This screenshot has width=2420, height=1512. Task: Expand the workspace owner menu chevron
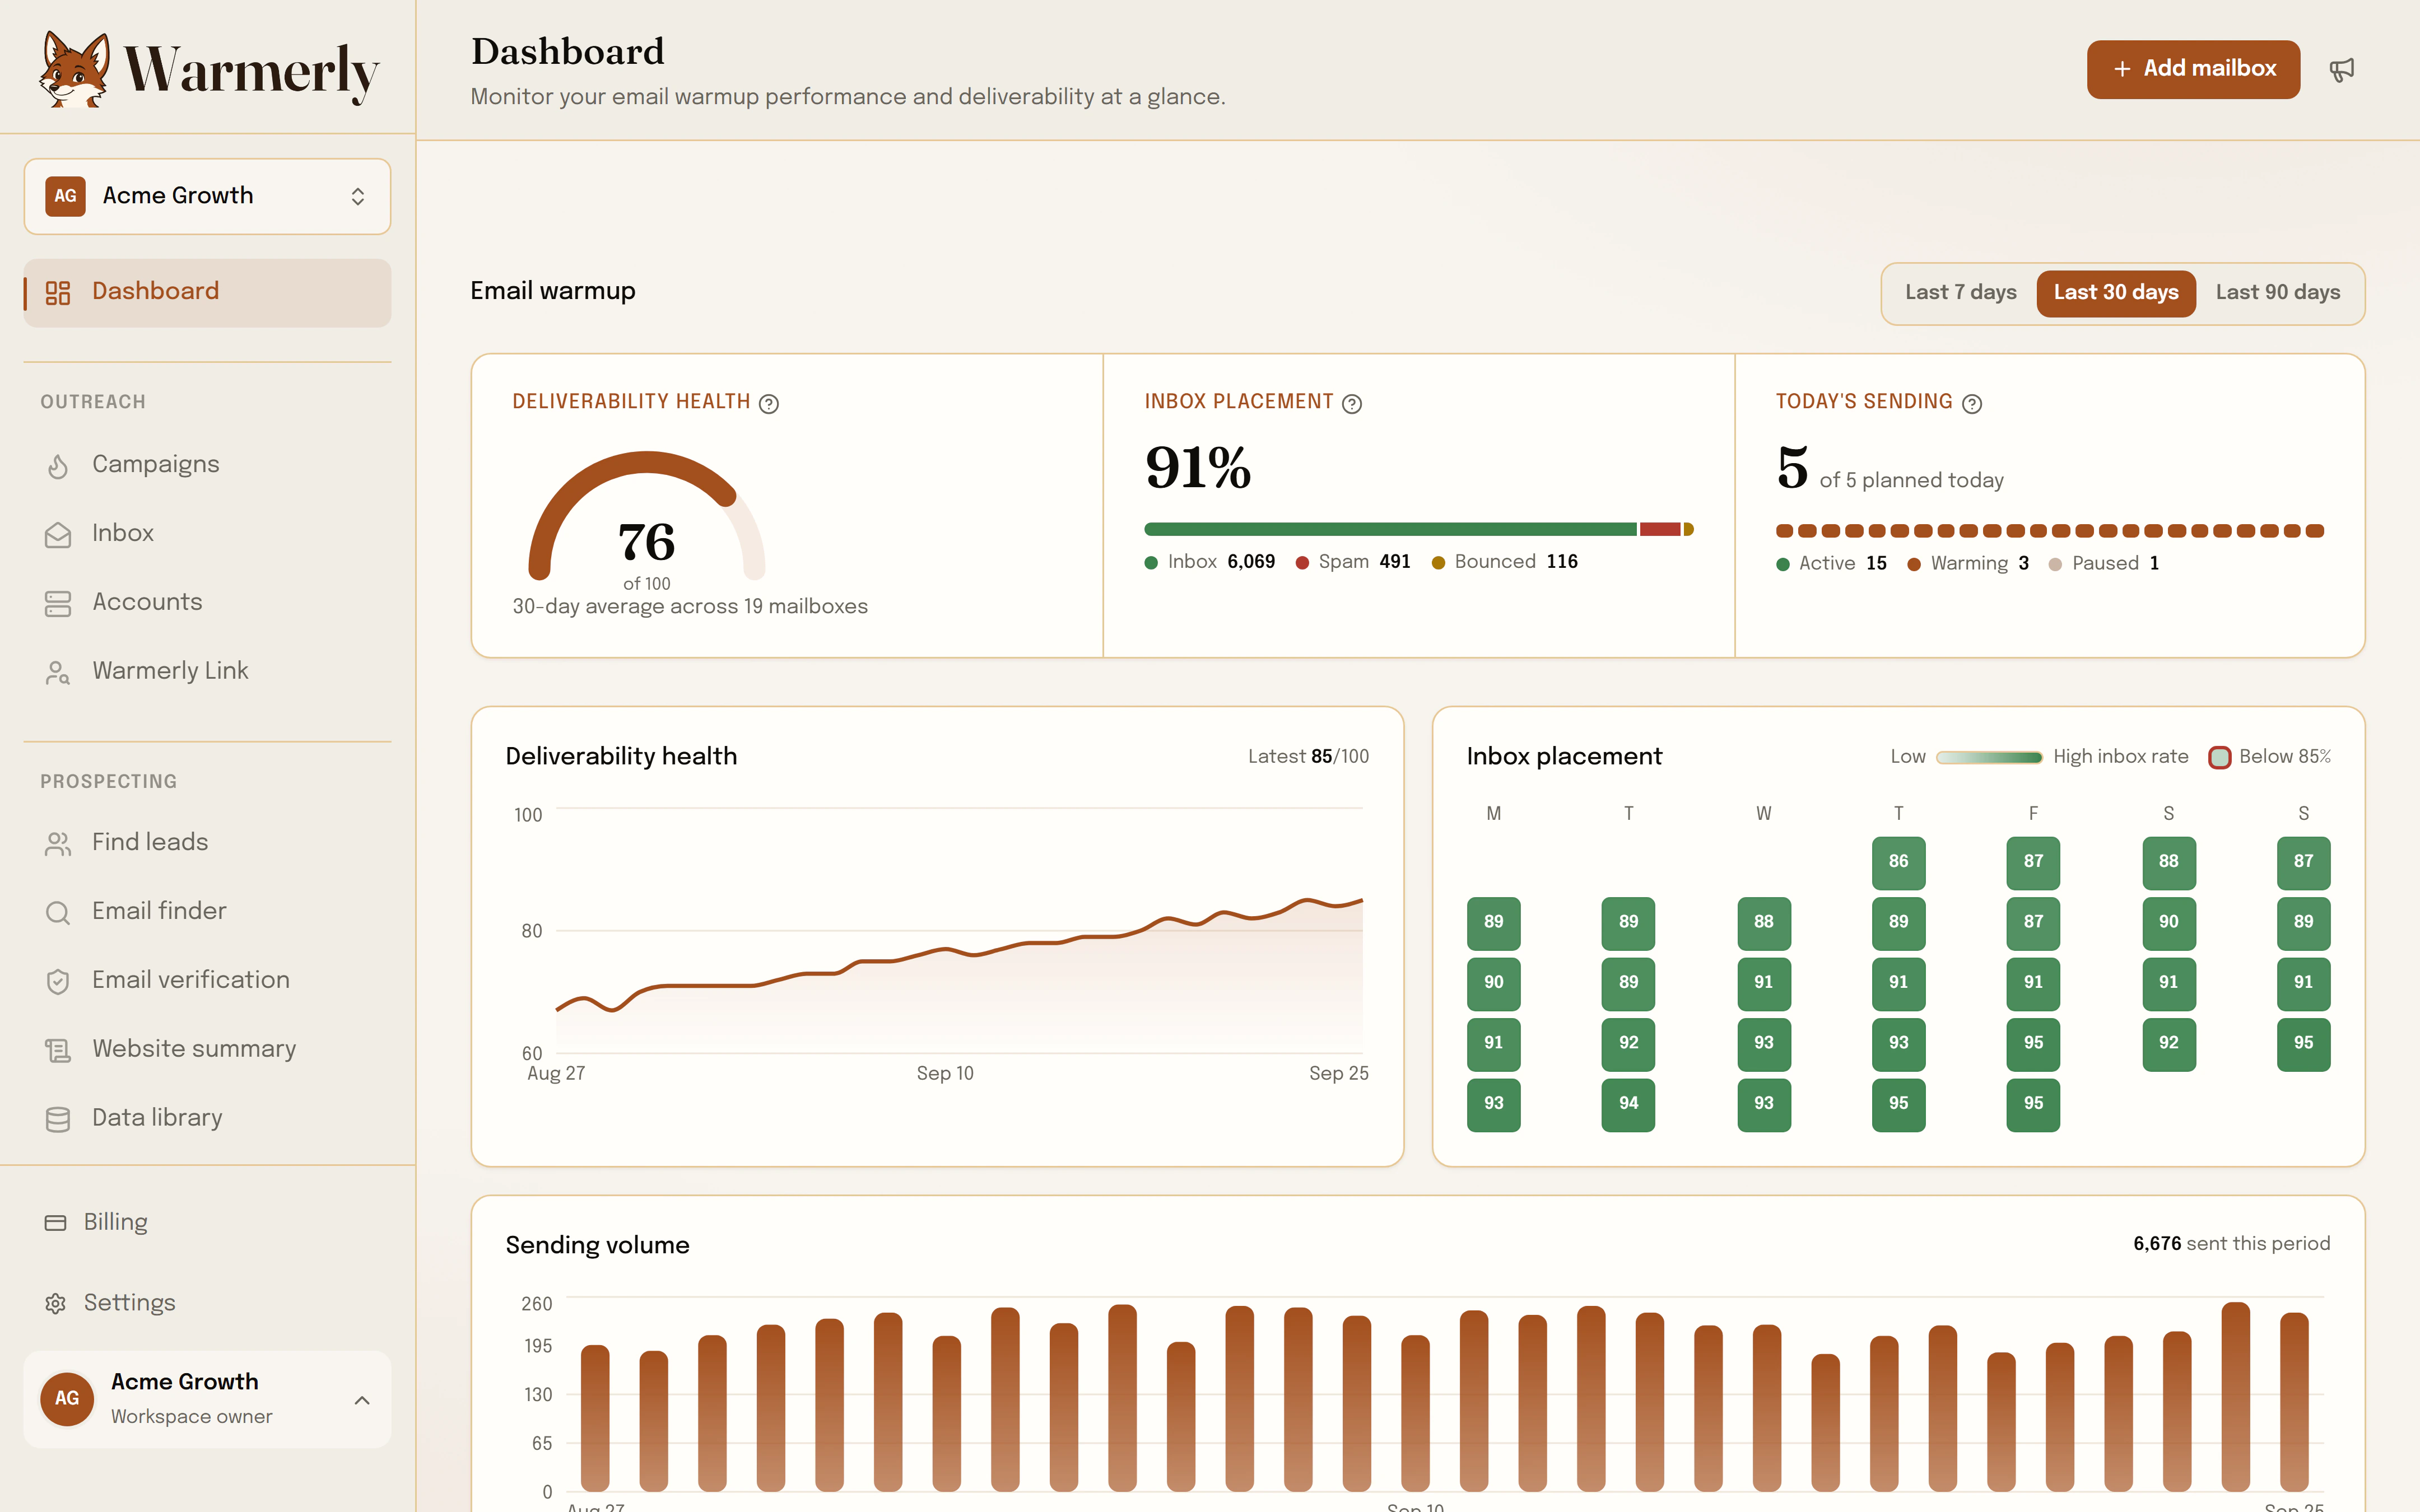click(362, 1400)
